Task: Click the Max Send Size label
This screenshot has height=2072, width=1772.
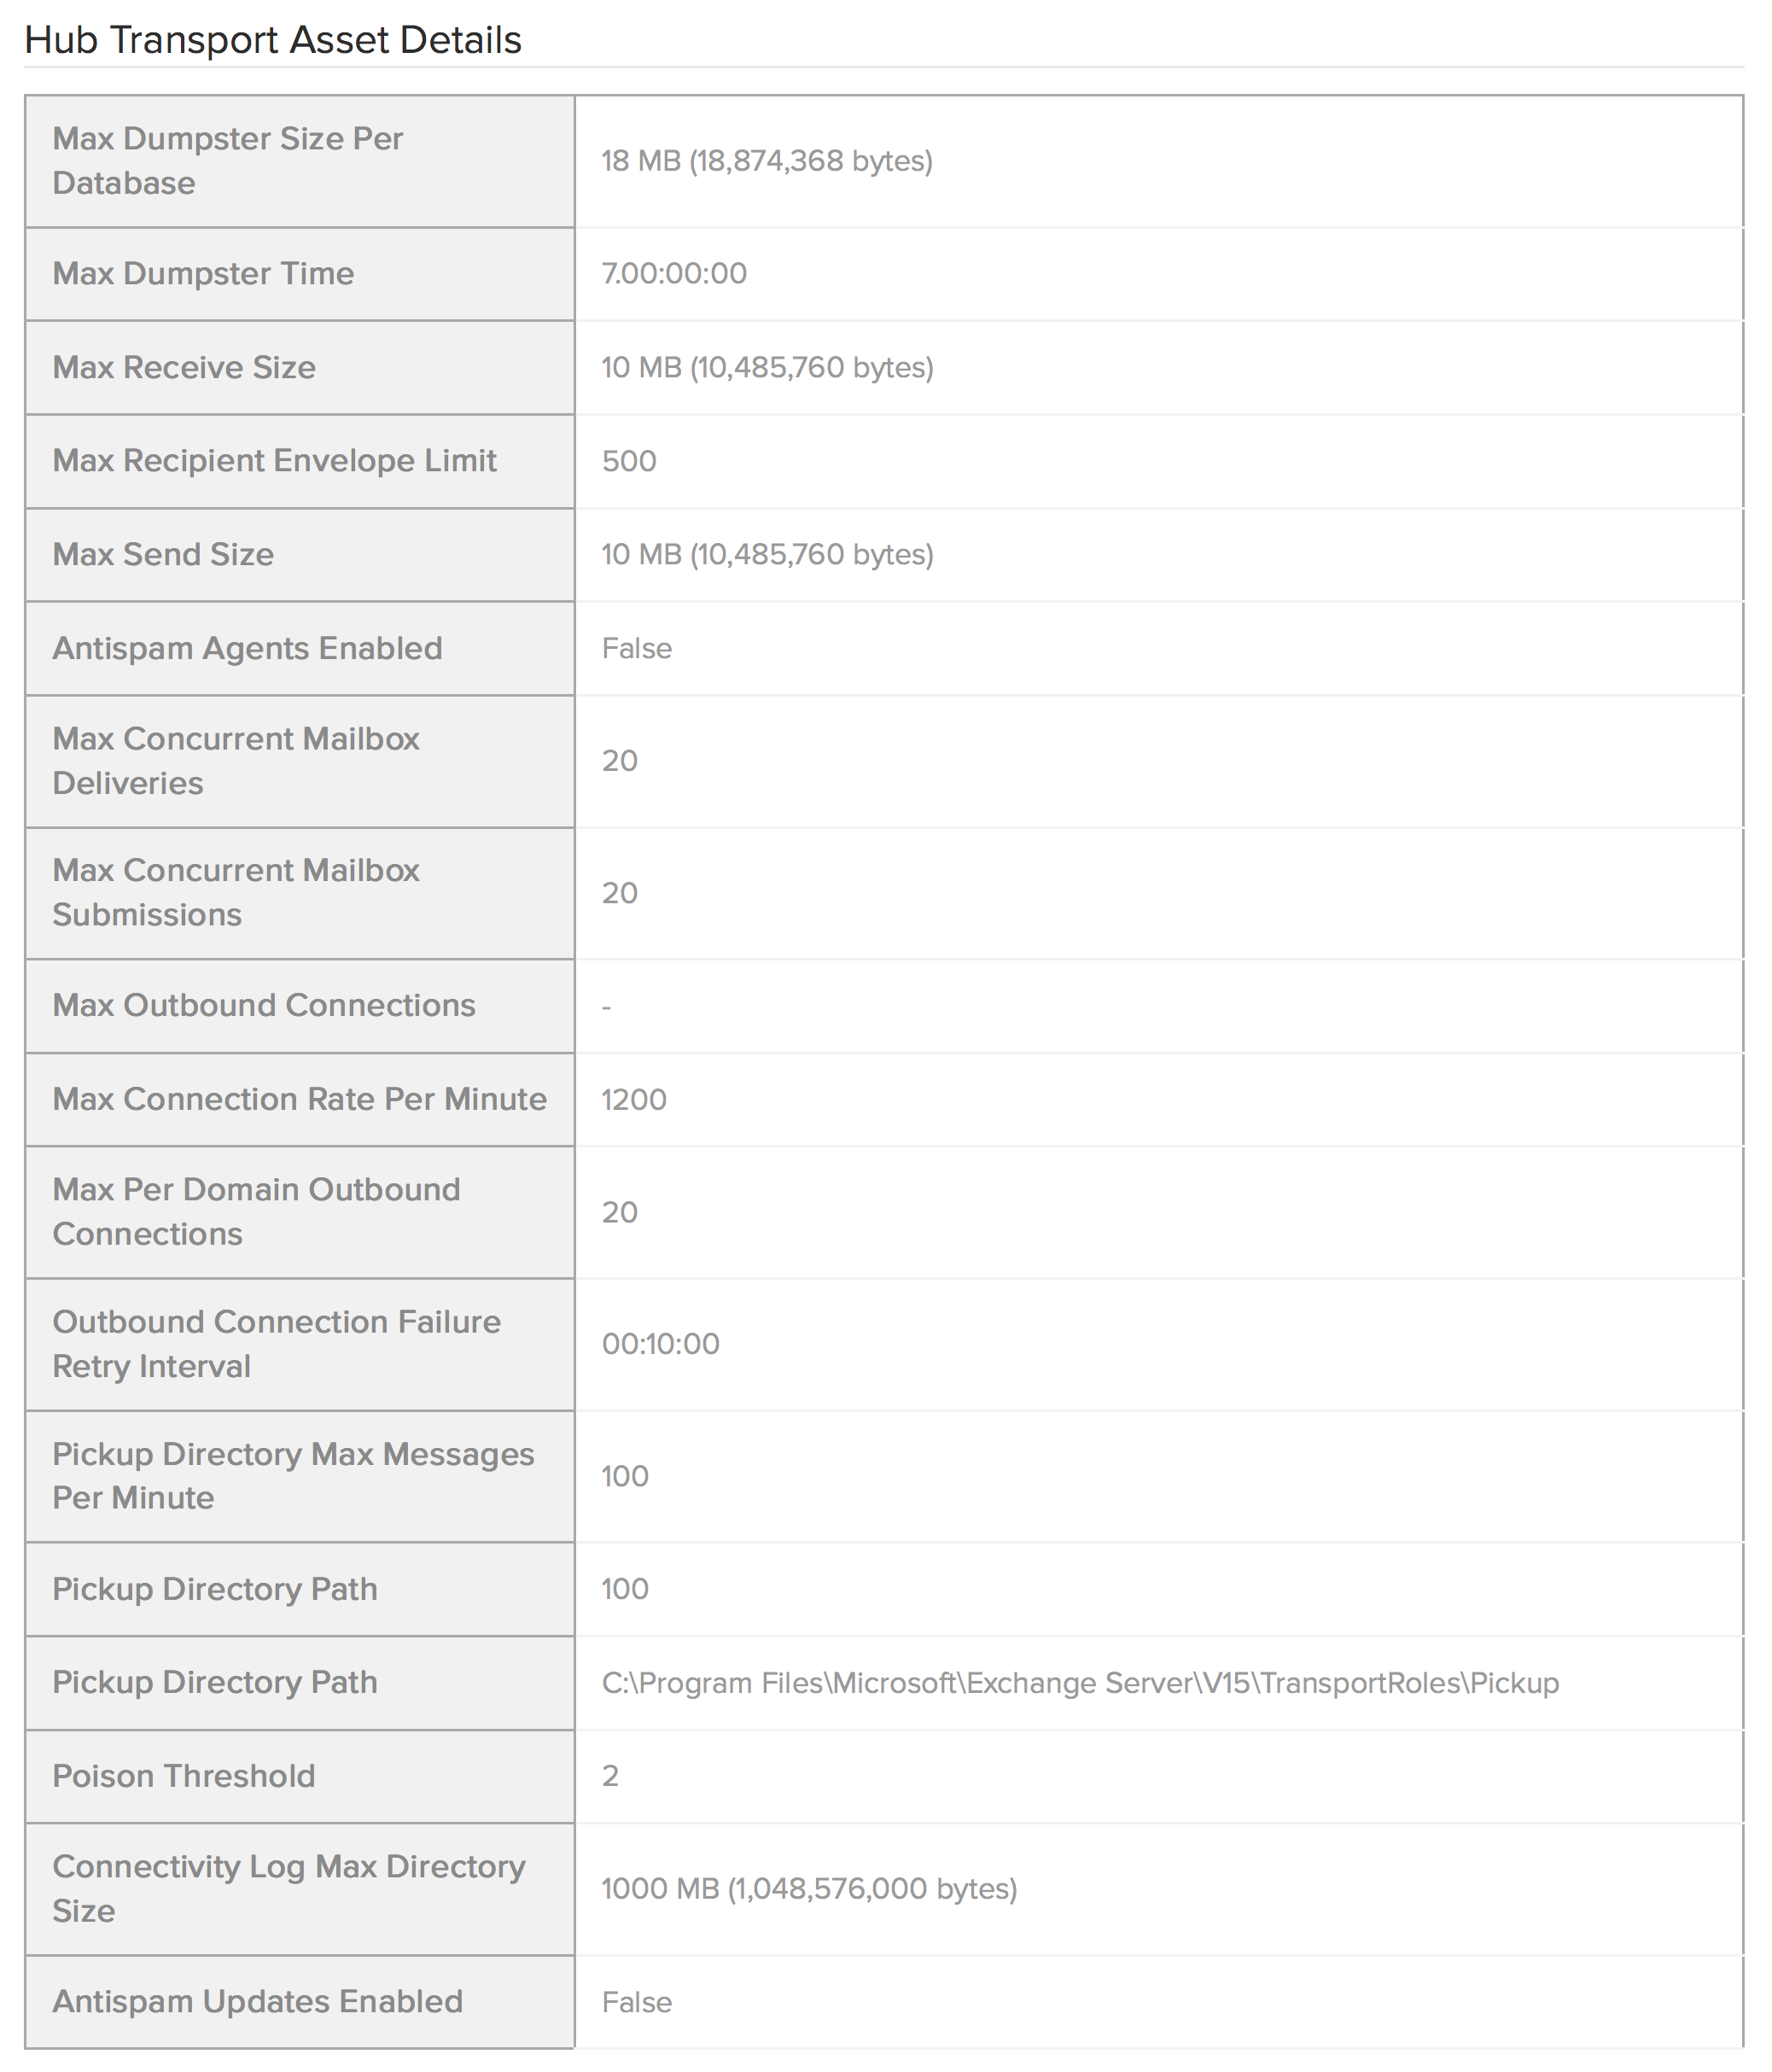Action: 163,554
